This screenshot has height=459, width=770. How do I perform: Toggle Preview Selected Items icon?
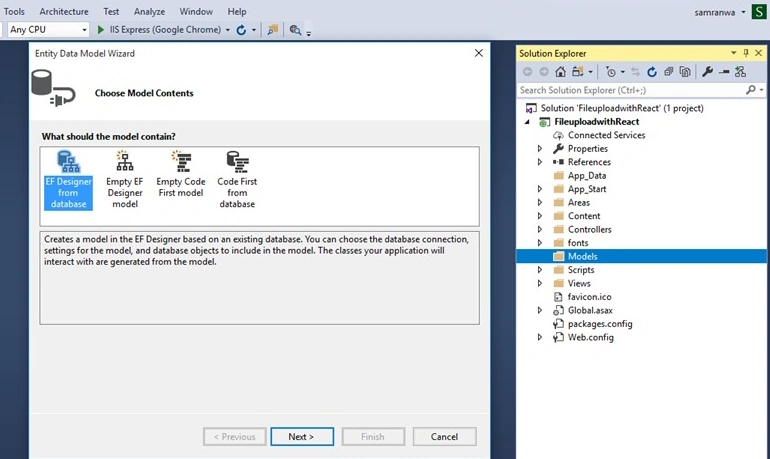pyautogui.click(x=724, y=72)
